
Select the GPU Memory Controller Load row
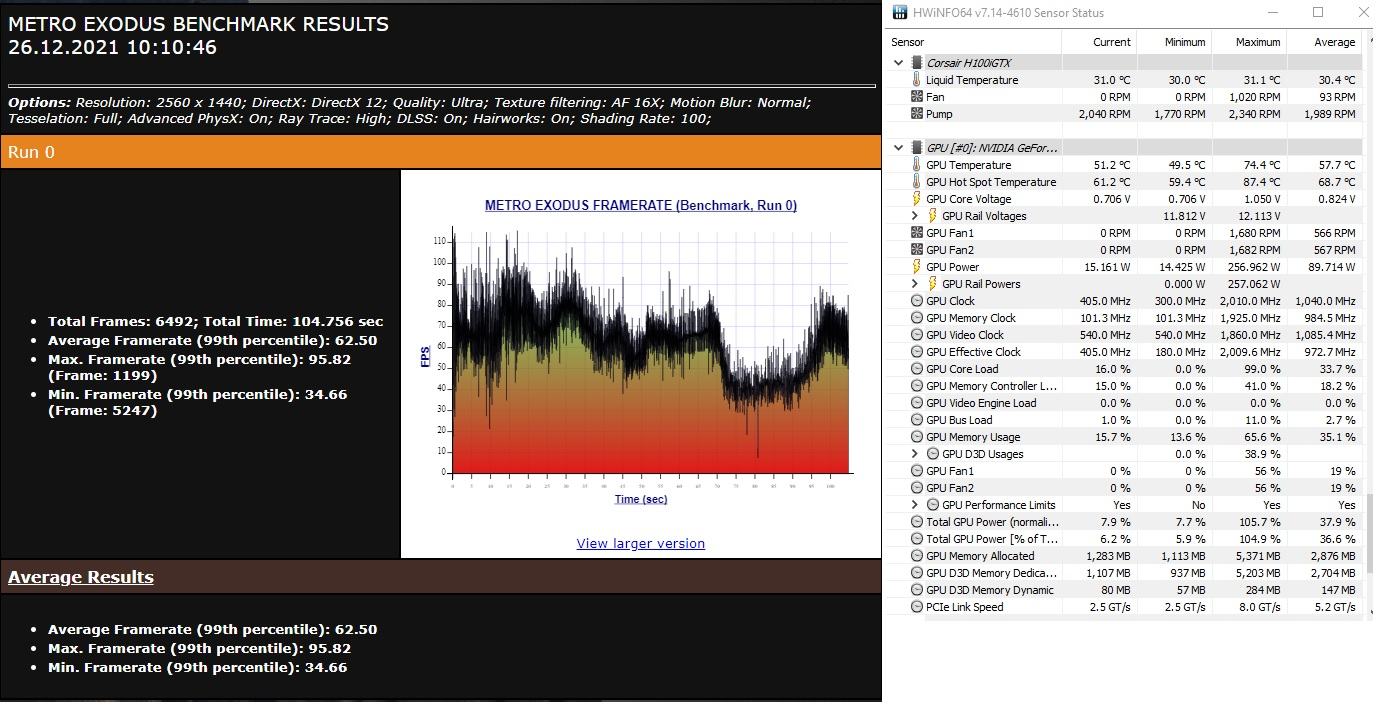click(1123, 386)
